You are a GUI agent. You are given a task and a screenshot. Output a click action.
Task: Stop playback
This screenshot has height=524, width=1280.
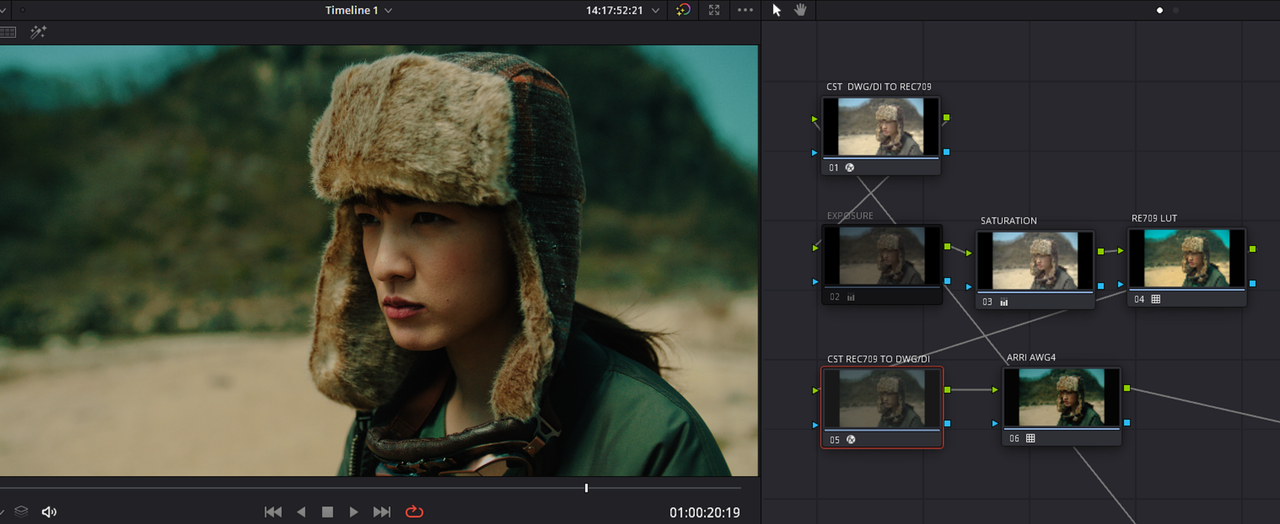(x=327, y=512)
